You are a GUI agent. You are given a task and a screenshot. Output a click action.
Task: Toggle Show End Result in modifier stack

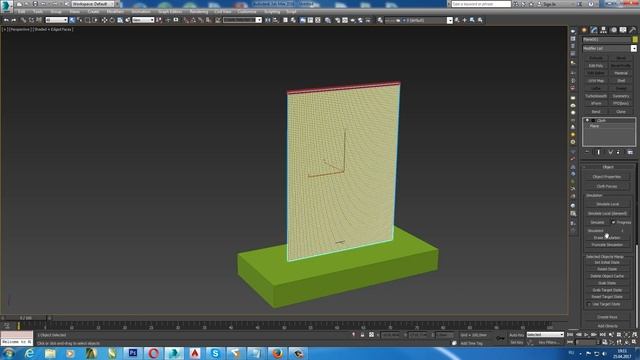598,152
